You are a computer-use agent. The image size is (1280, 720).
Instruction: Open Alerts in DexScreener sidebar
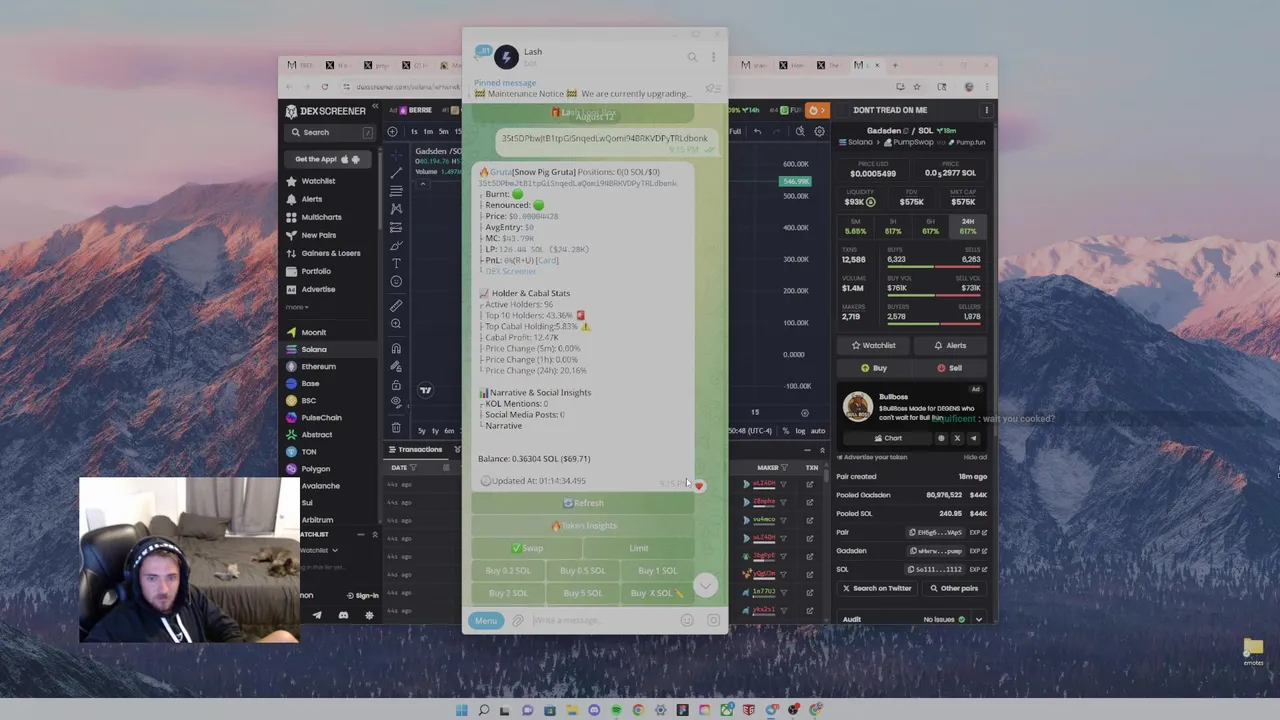tap(312, 199)
